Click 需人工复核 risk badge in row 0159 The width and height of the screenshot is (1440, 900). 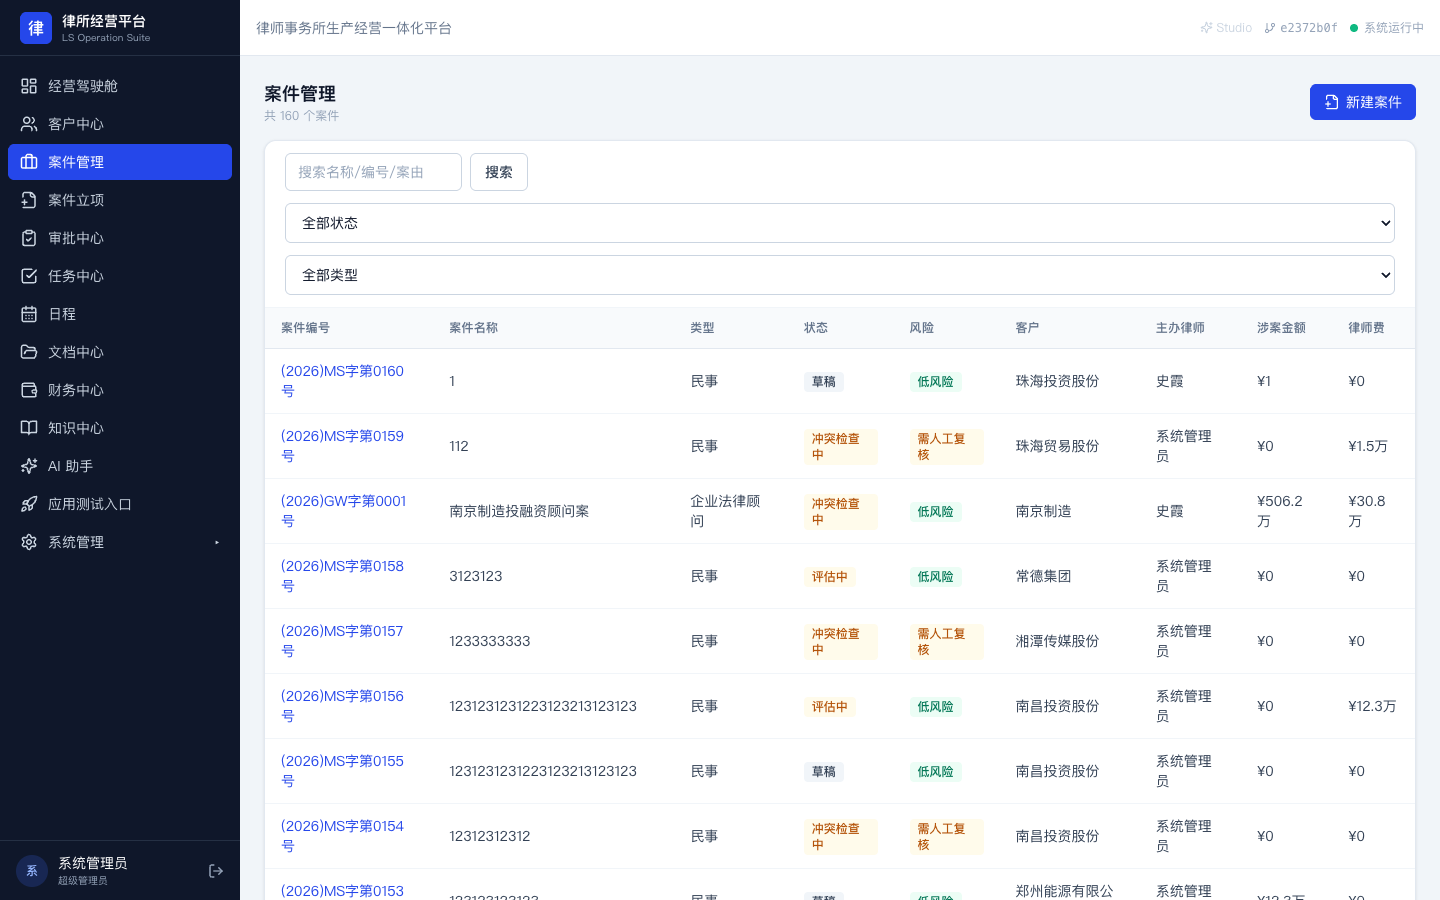coord(947,446)
